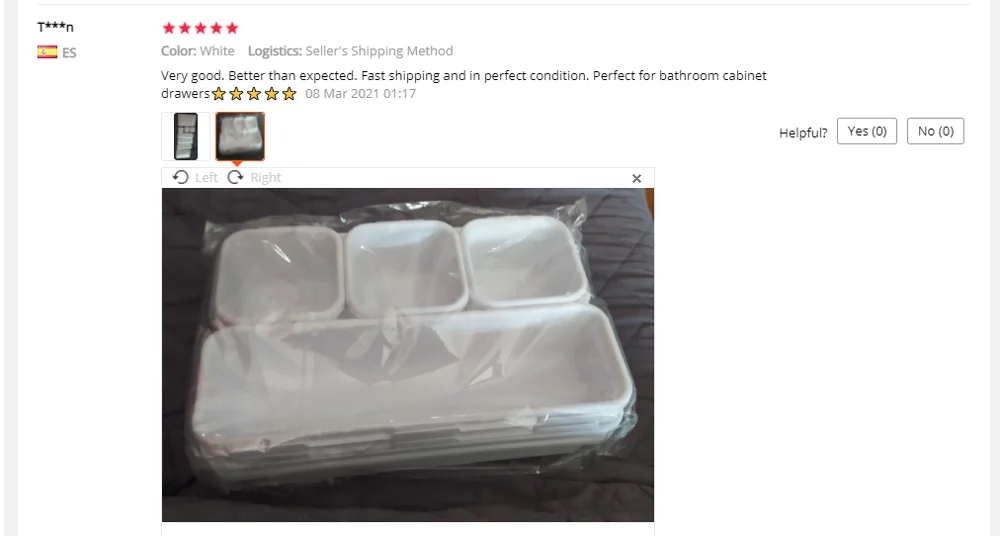
Task: Click the yellow star emojis in review
Action: (x=254, y=94)
